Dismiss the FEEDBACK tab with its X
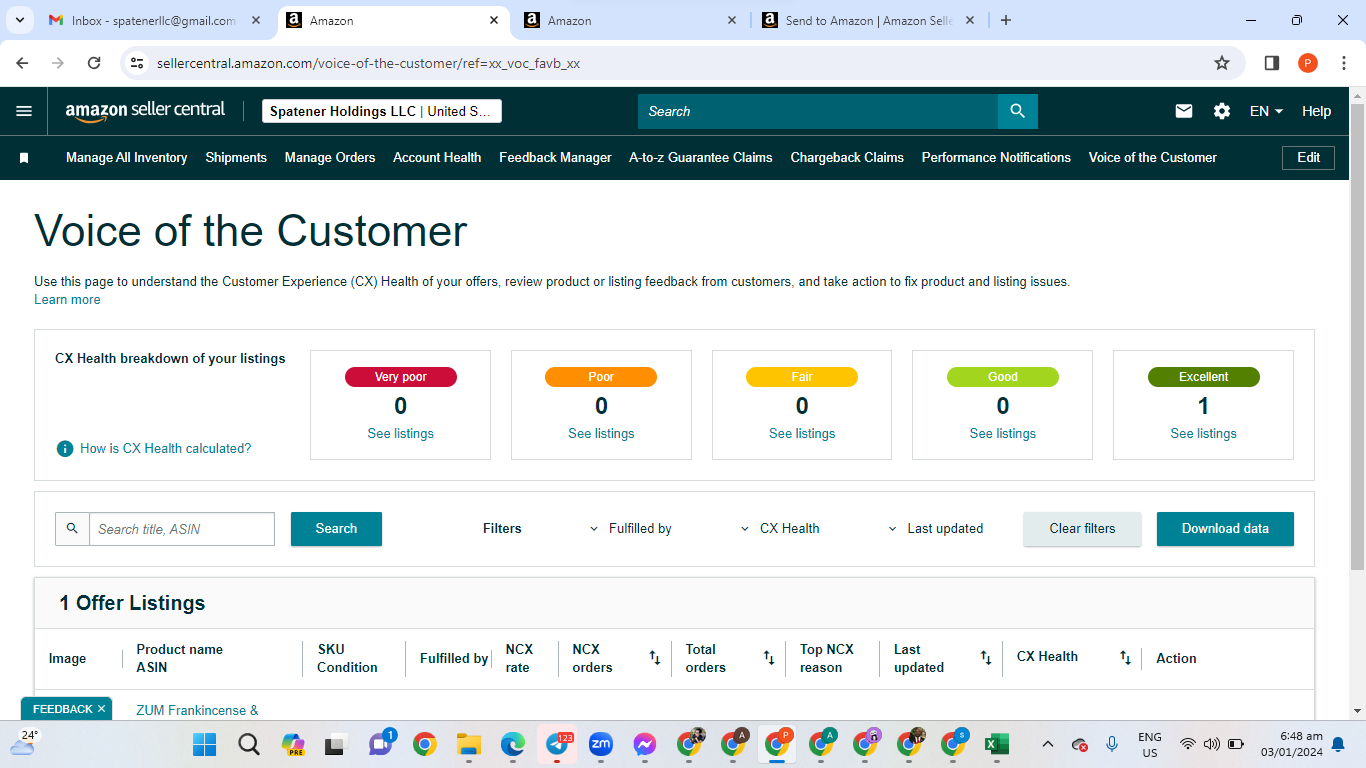The image size is (1366, 768). [101, 709]
